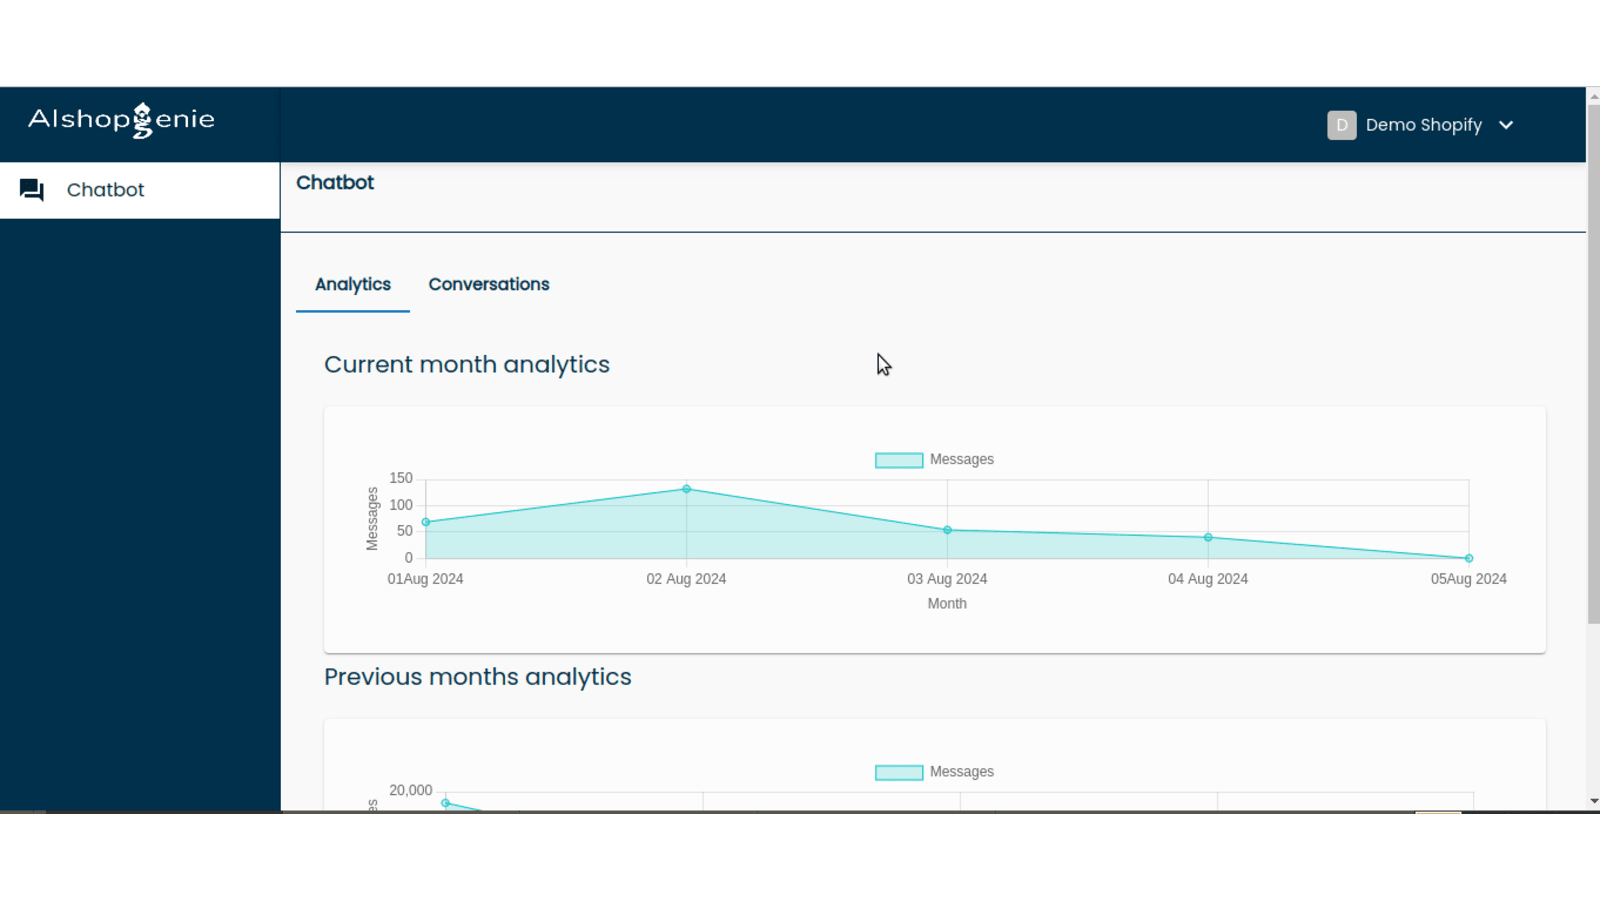Screen dimensions: 1600x900
Task: Toggle the Messages legend text in previous months chart
Action: point(961,772)
